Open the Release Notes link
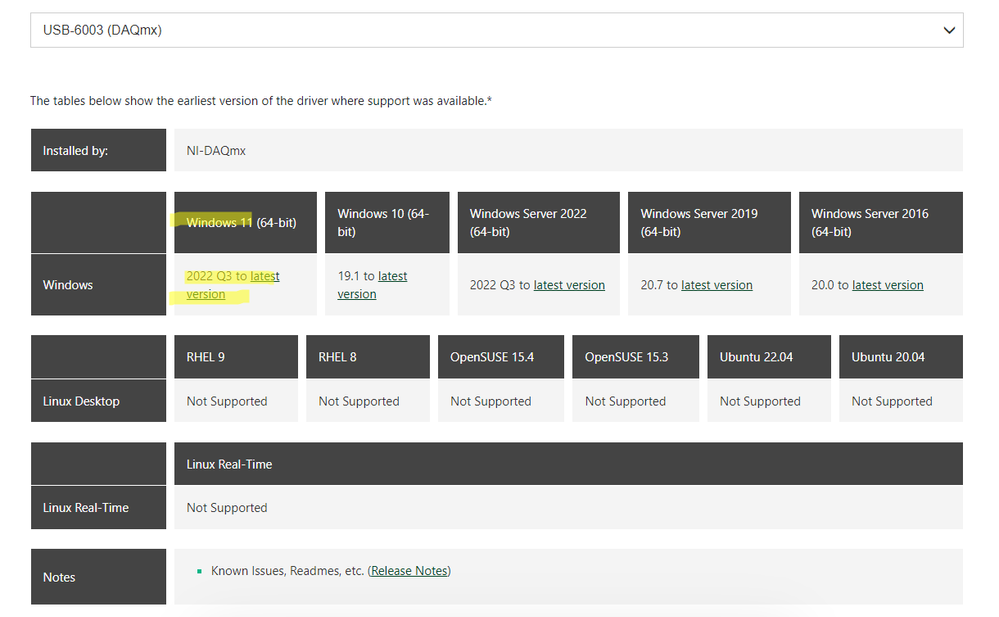The height and width of the screenshot is (617, 999). (x=409, y=570)
